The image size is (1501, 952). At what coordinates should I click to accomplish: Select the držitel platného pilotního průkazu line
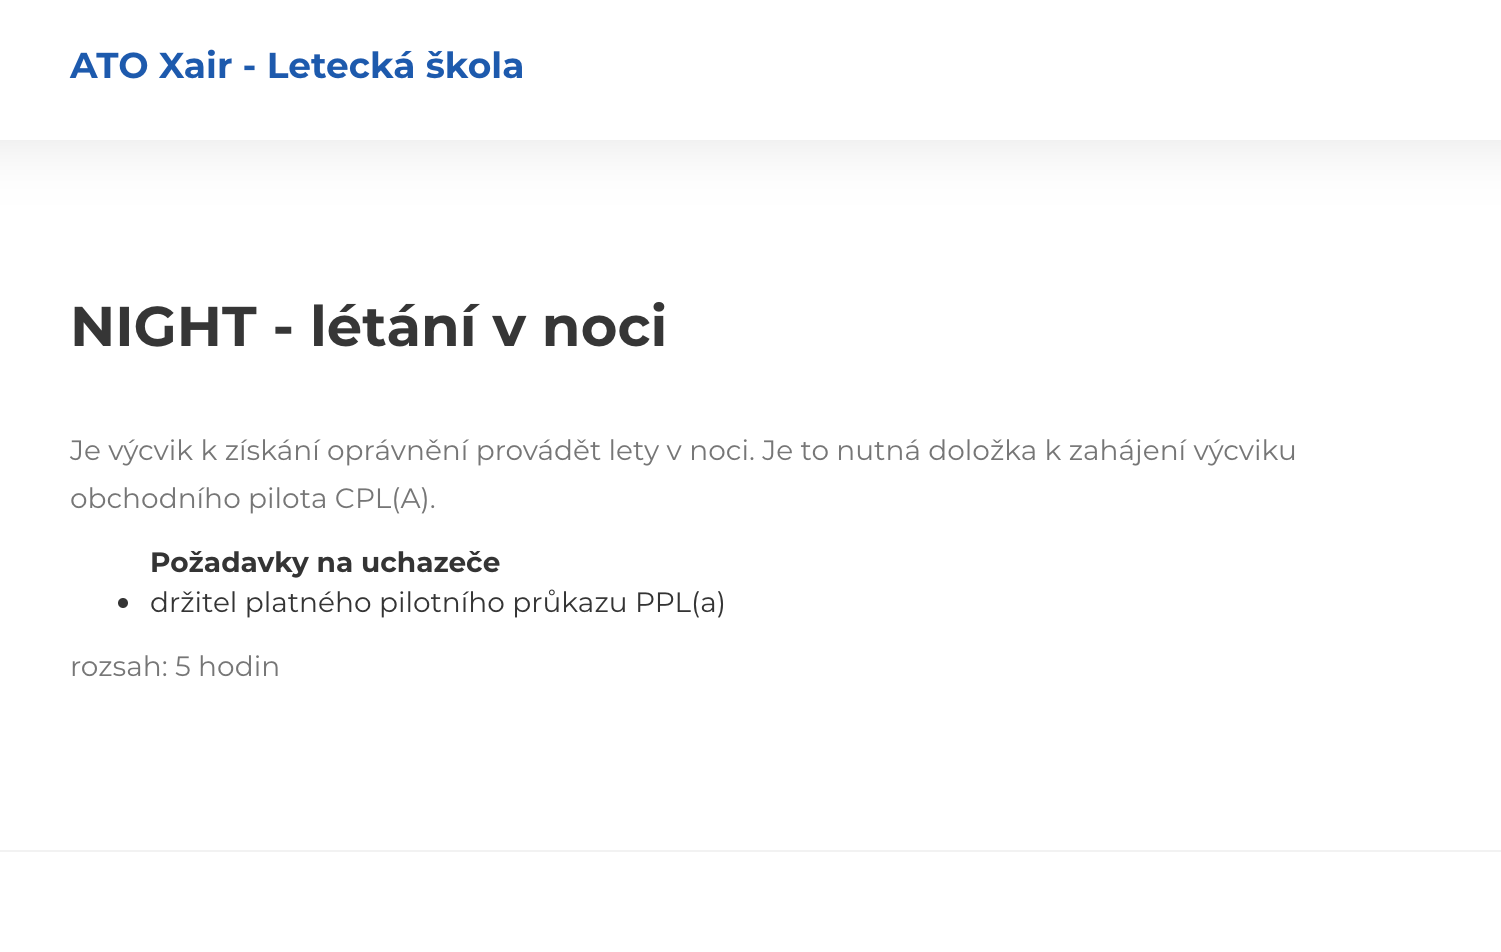pyautogui.click(x=437, y=603)
